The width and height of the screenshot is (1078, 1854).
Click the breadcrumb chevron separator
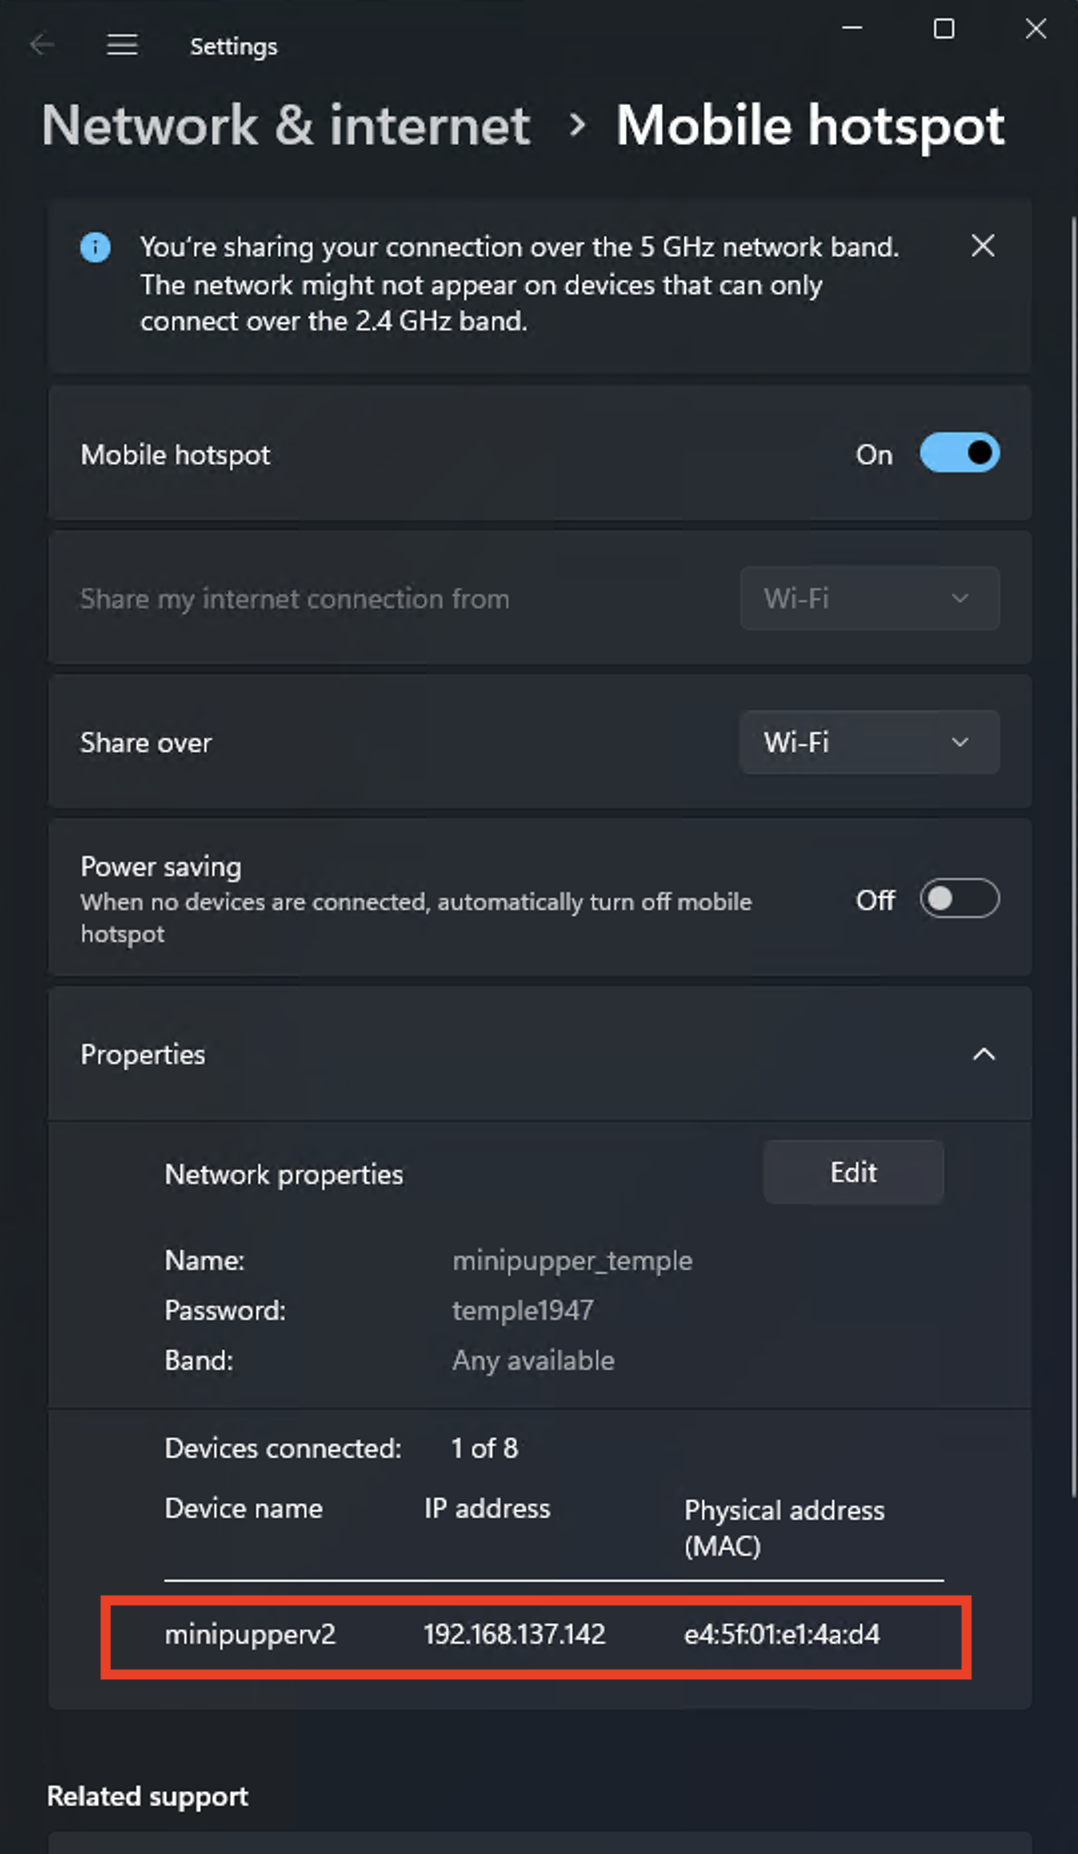pos(576,125)
